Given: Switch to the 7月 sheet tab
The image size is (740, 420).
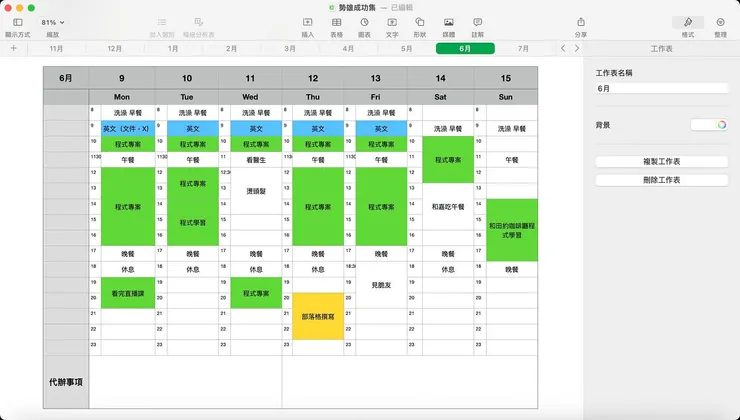Looking at the screenshot, I should pyautogui.click(x=523, y=49).
